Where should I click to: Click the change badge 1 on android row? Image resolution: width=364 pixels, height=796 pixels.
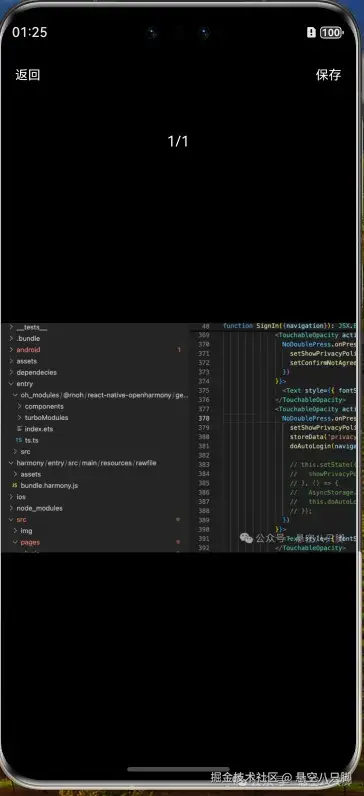click(179, 350)
